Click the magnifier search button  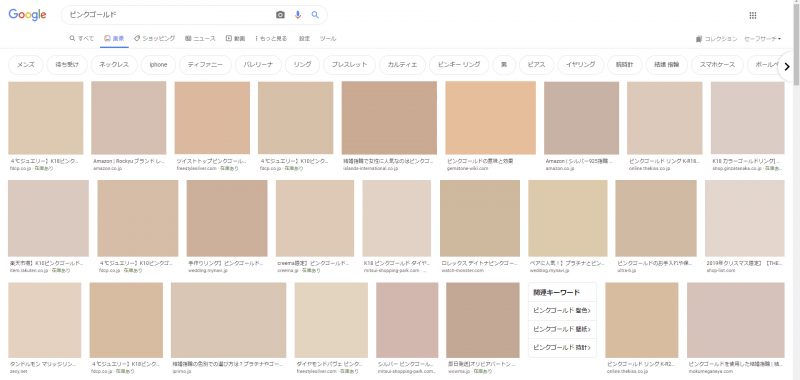[315, 15]
